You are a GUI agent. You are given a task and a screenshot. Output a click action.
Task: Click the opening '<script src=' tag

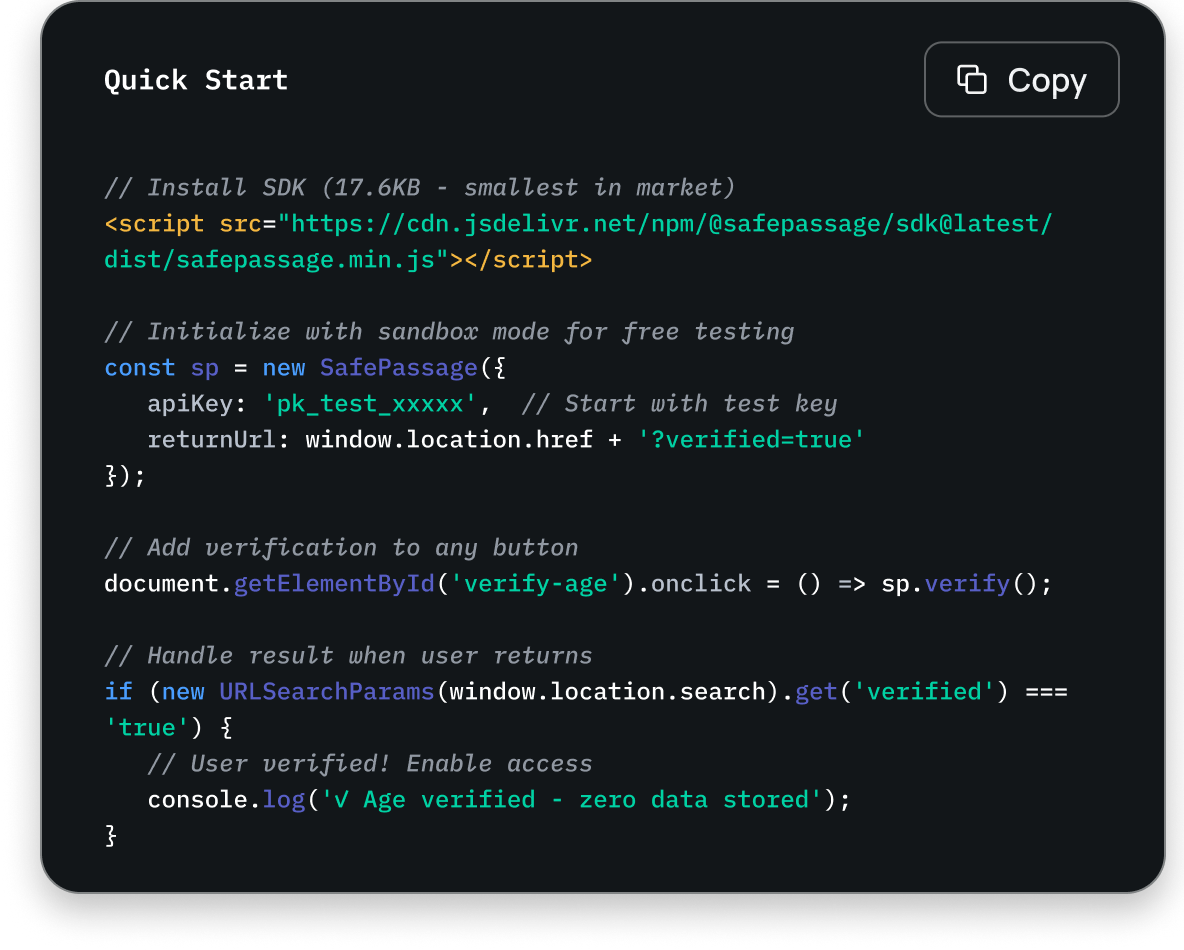pos(190,224)
